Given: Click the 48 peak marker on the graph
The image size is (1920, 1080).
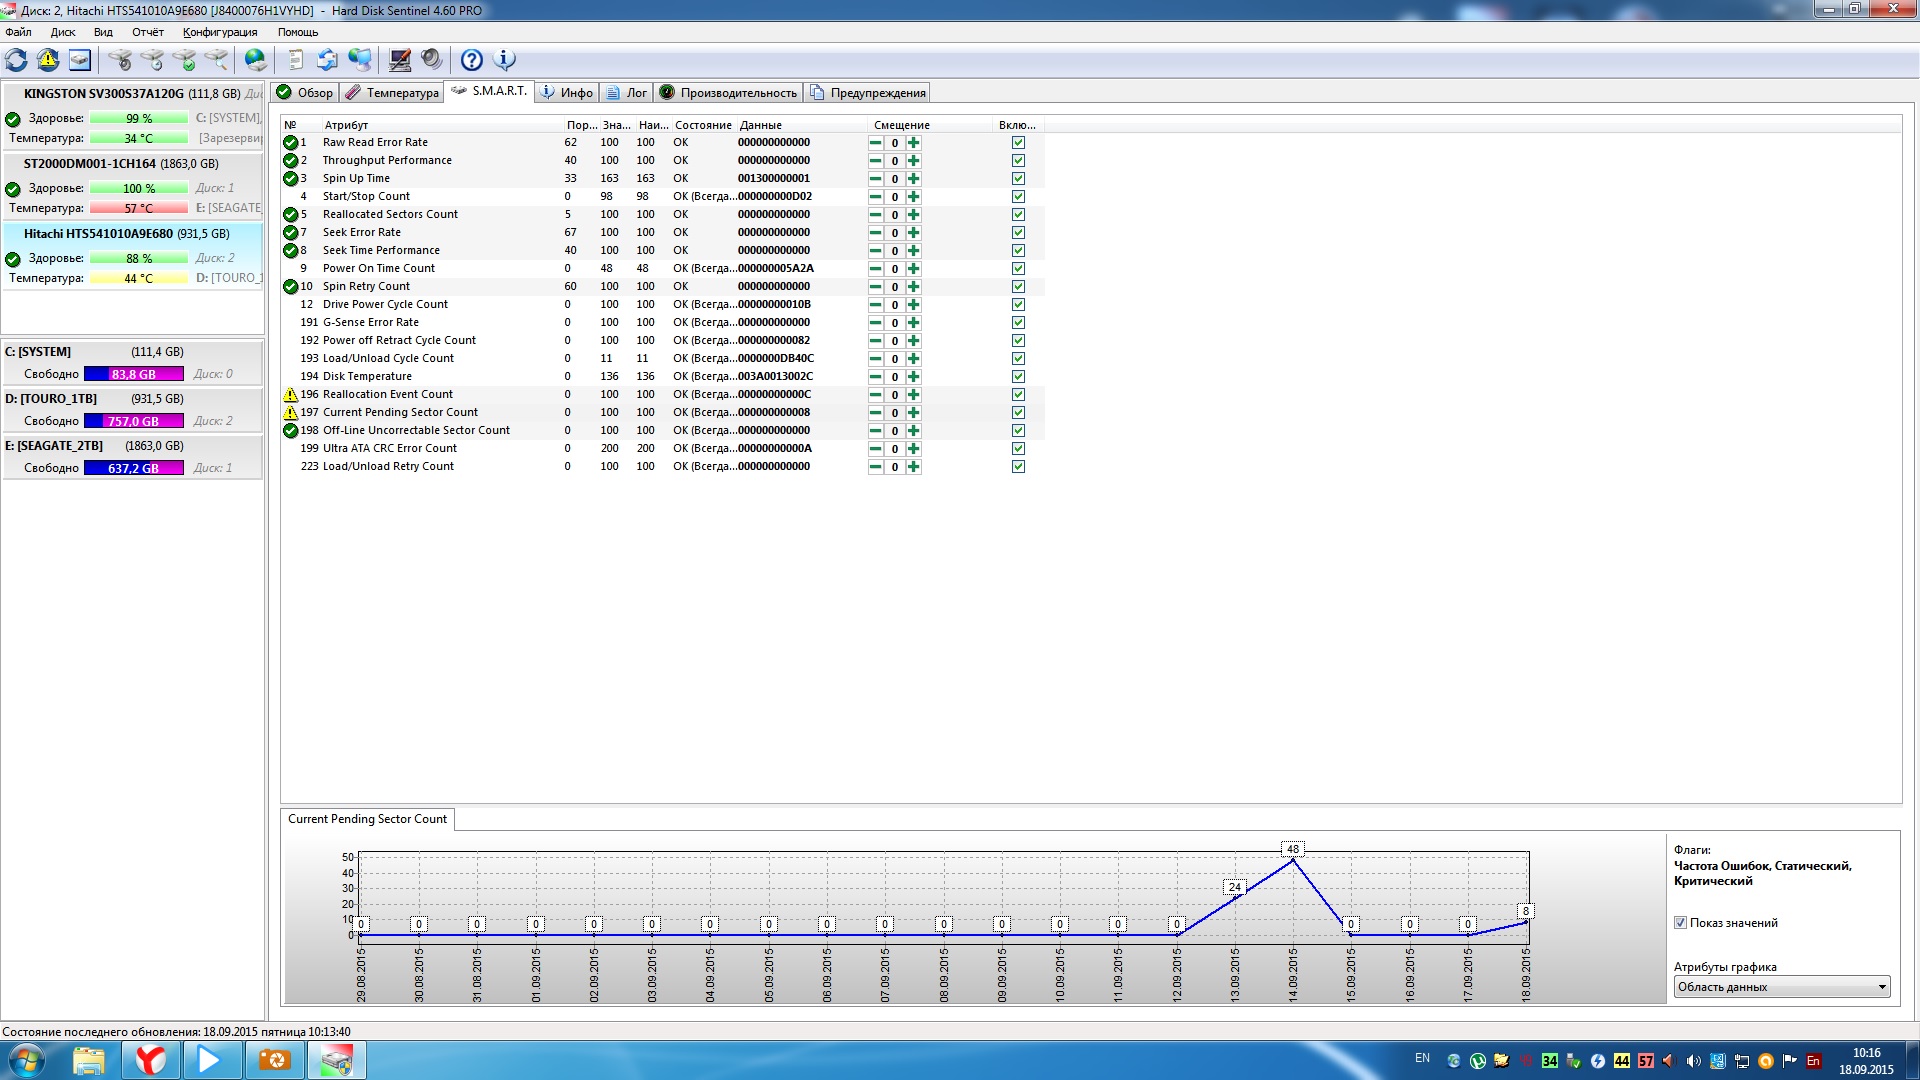Looking at the screenshot, I should coord(1293,849).
